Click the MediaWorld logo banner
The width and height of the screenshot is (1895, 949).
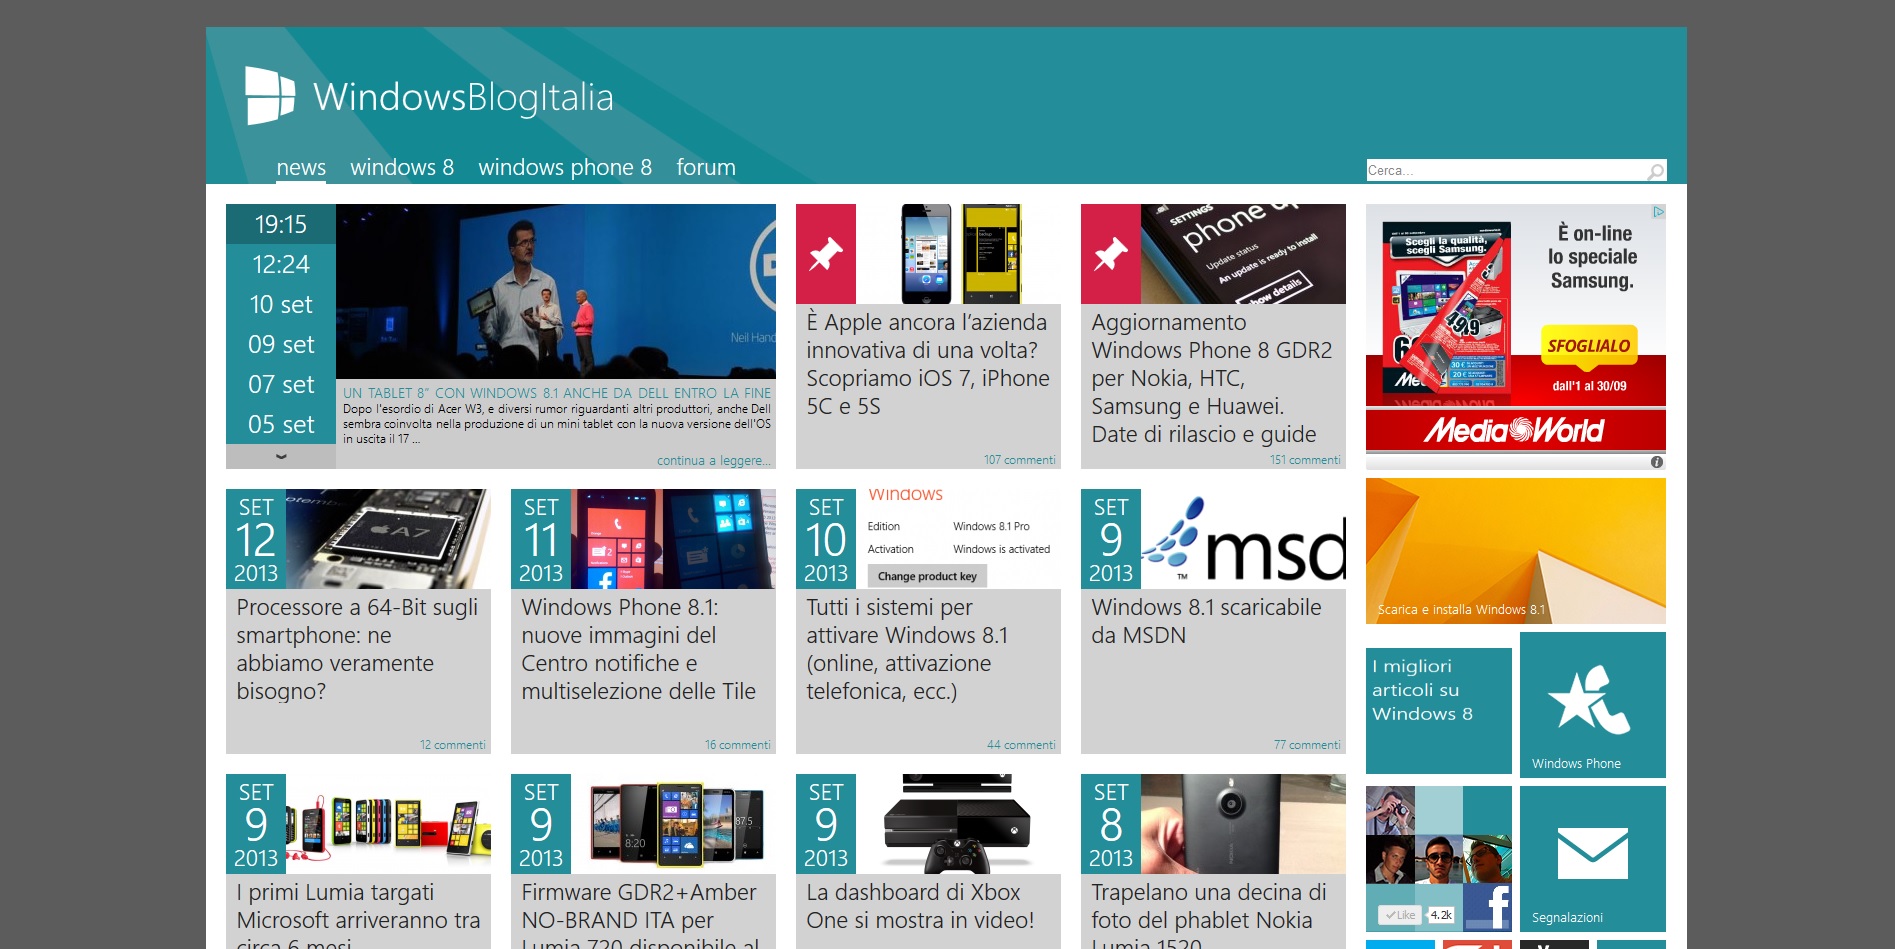pos(1516,430)
